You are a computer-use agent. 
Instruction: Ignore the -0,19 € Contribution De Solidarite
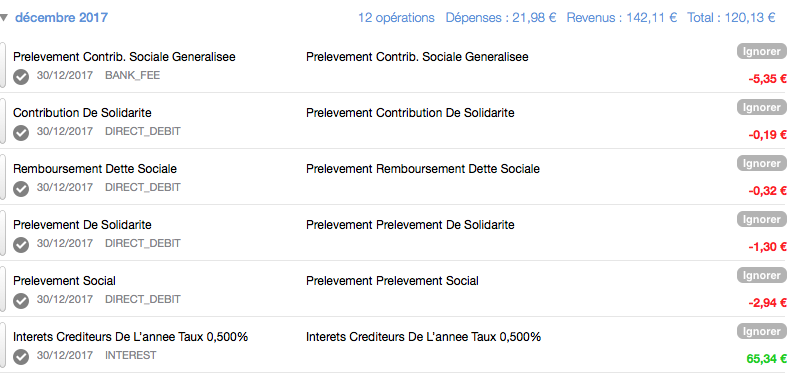(762, 107)
